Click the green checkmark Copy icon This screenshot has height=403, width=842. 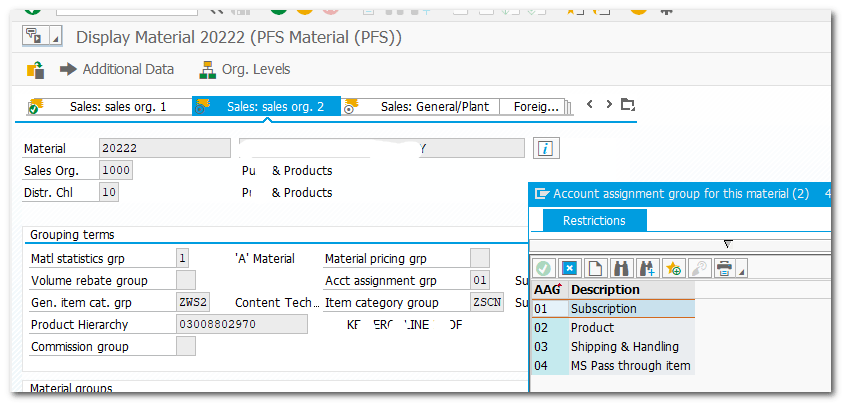click(544, 268)
